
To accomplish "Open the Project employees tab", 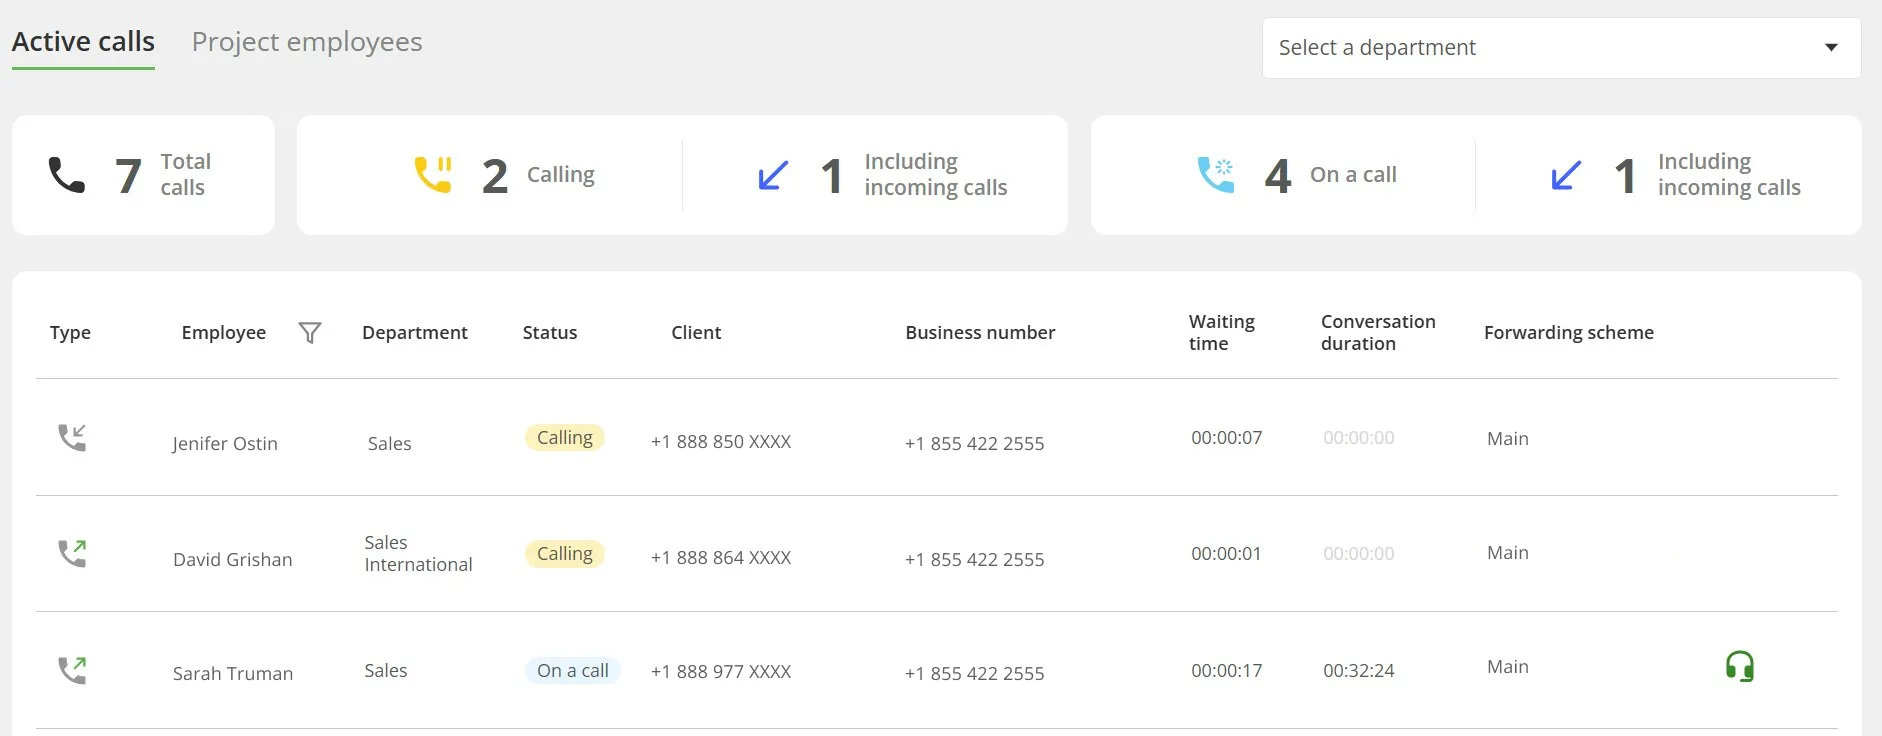I will (x=307, y=42).
